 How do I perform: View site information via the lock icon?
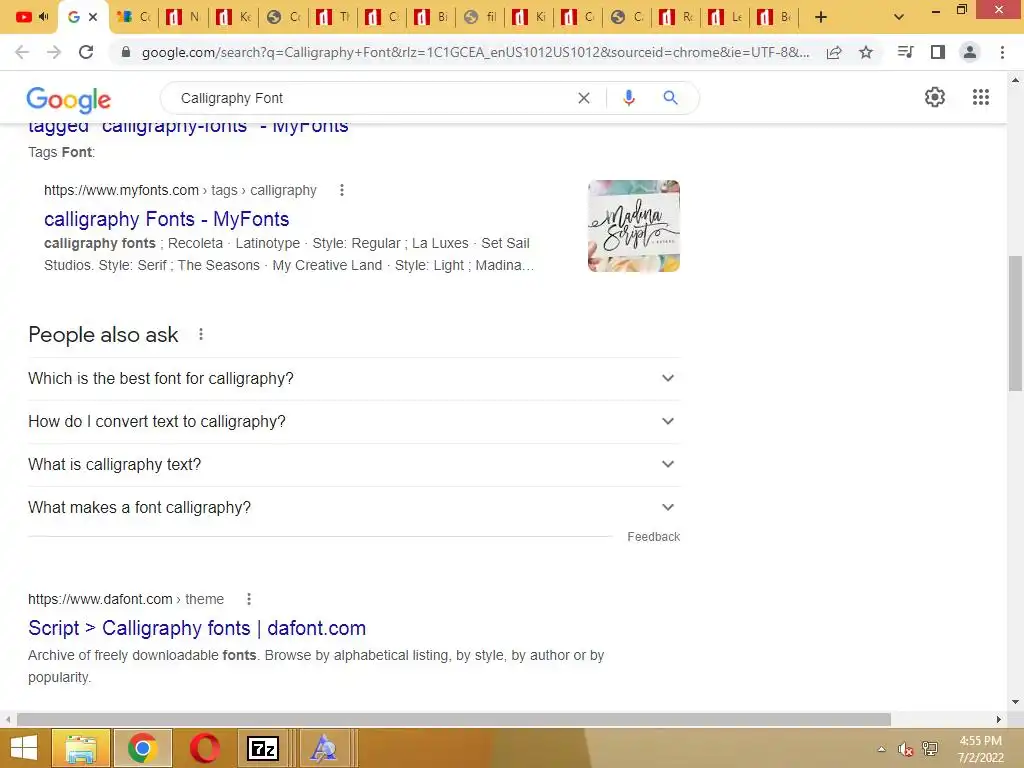tap(126, 52)
